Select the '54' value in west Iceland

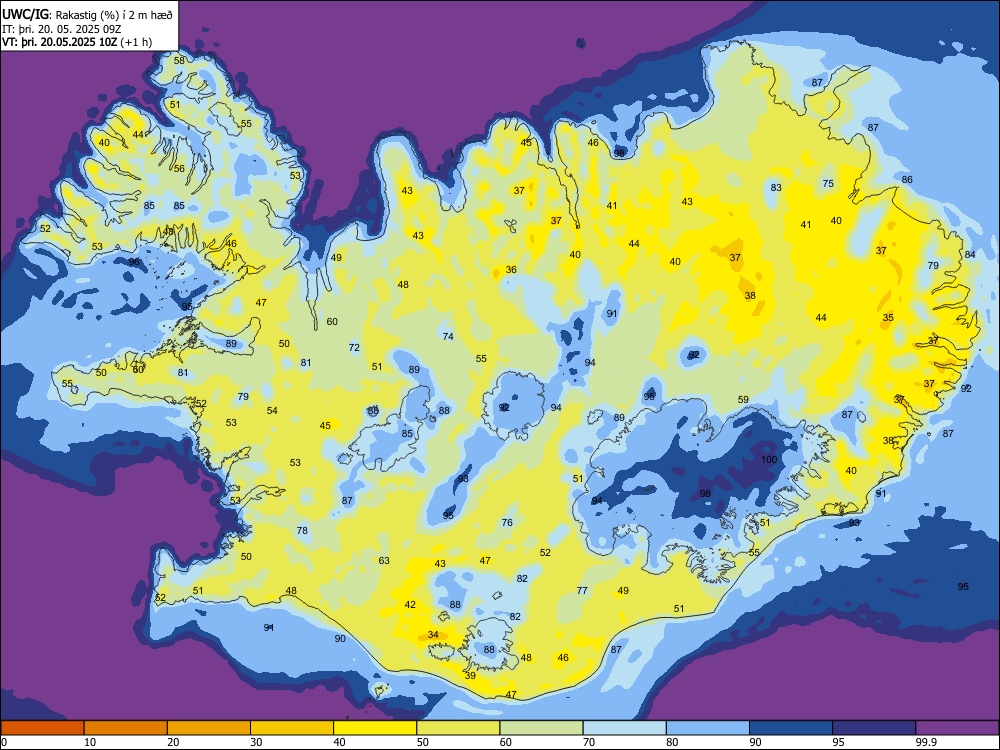[272, 411]
